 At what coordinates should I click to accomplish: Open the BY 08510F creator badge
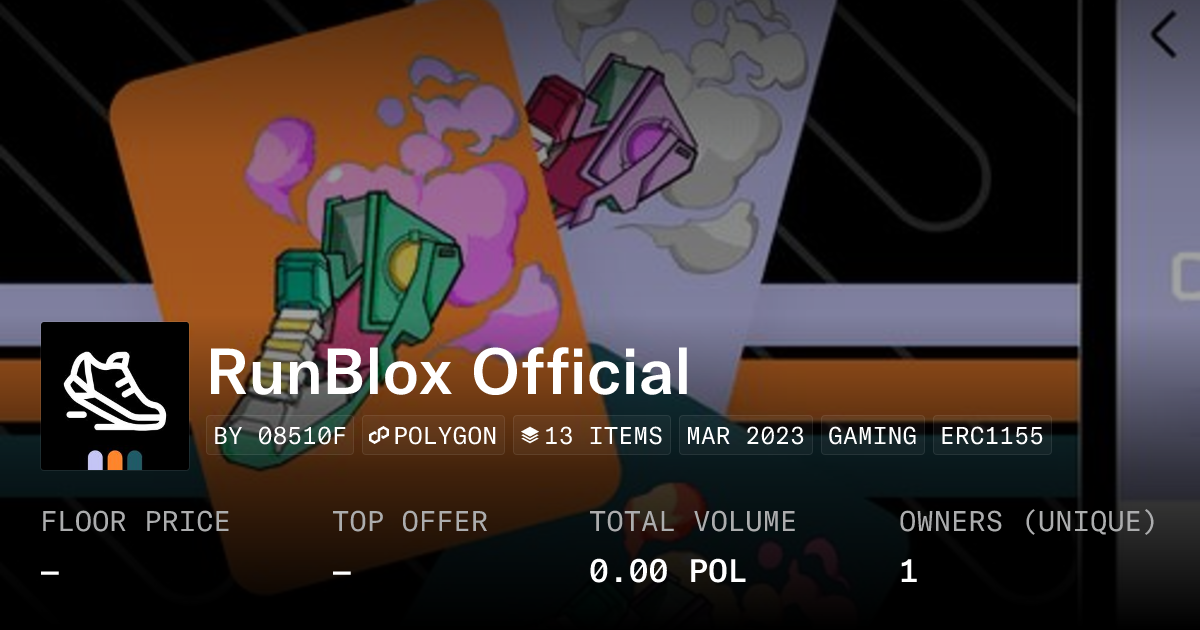pos(280,436)
